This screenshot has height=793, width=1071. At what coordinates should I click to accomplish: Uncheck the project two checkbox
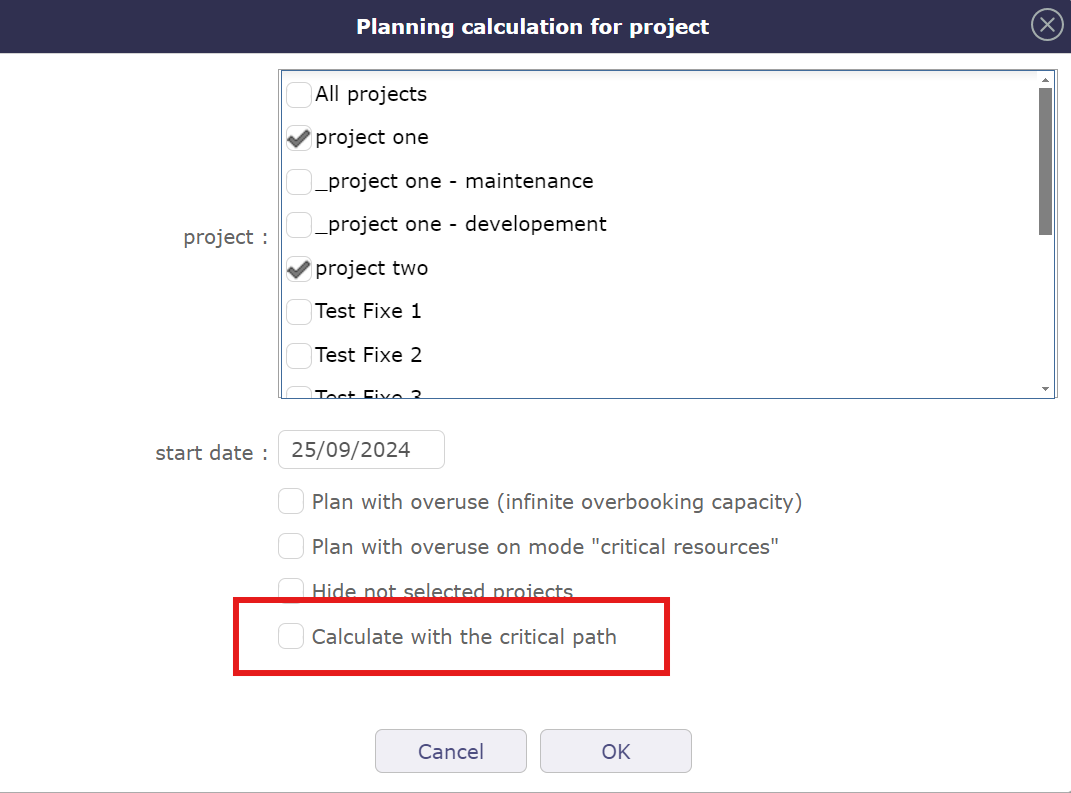298,269
